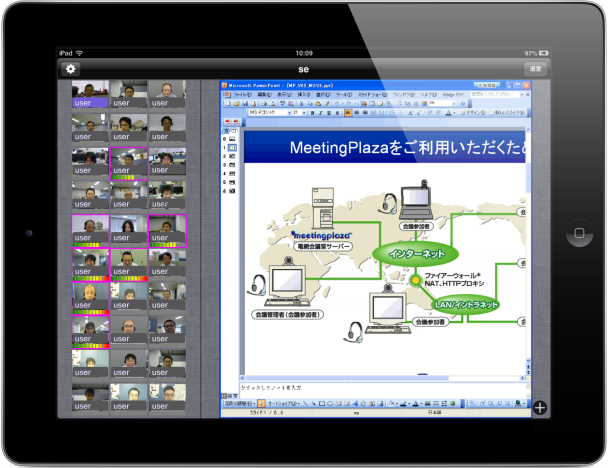Toggle the Select Objects arrow tool
Viewport: 608px width, 468px height.
(x=261, y=403)
